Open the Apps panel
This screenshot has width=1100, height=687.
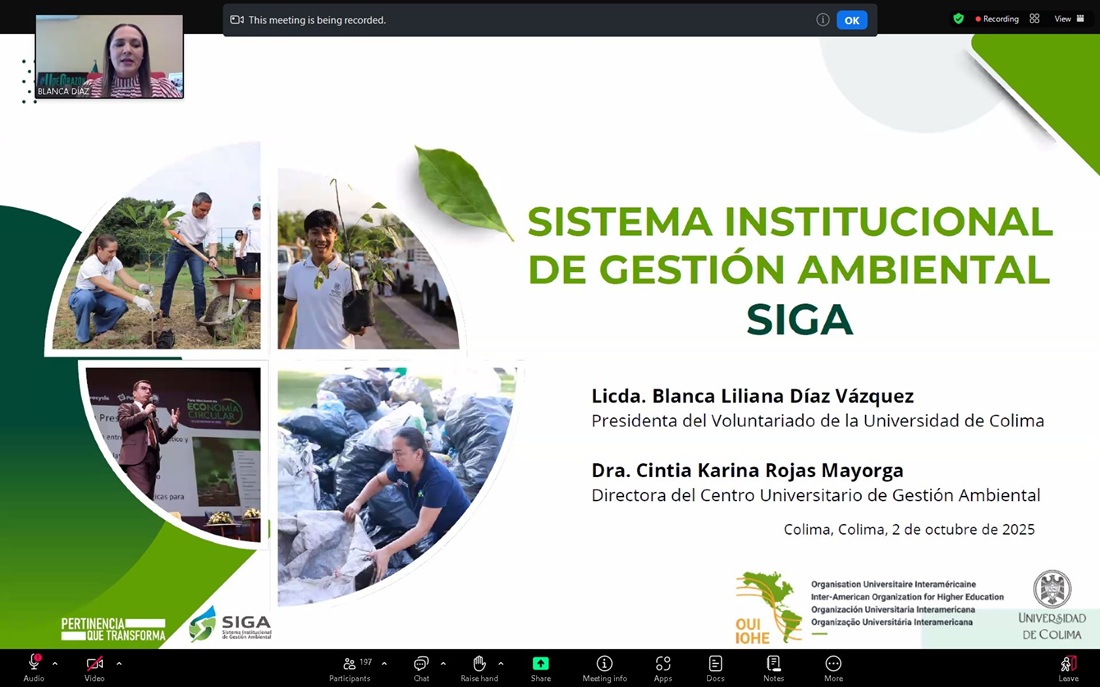coord(663,667)
